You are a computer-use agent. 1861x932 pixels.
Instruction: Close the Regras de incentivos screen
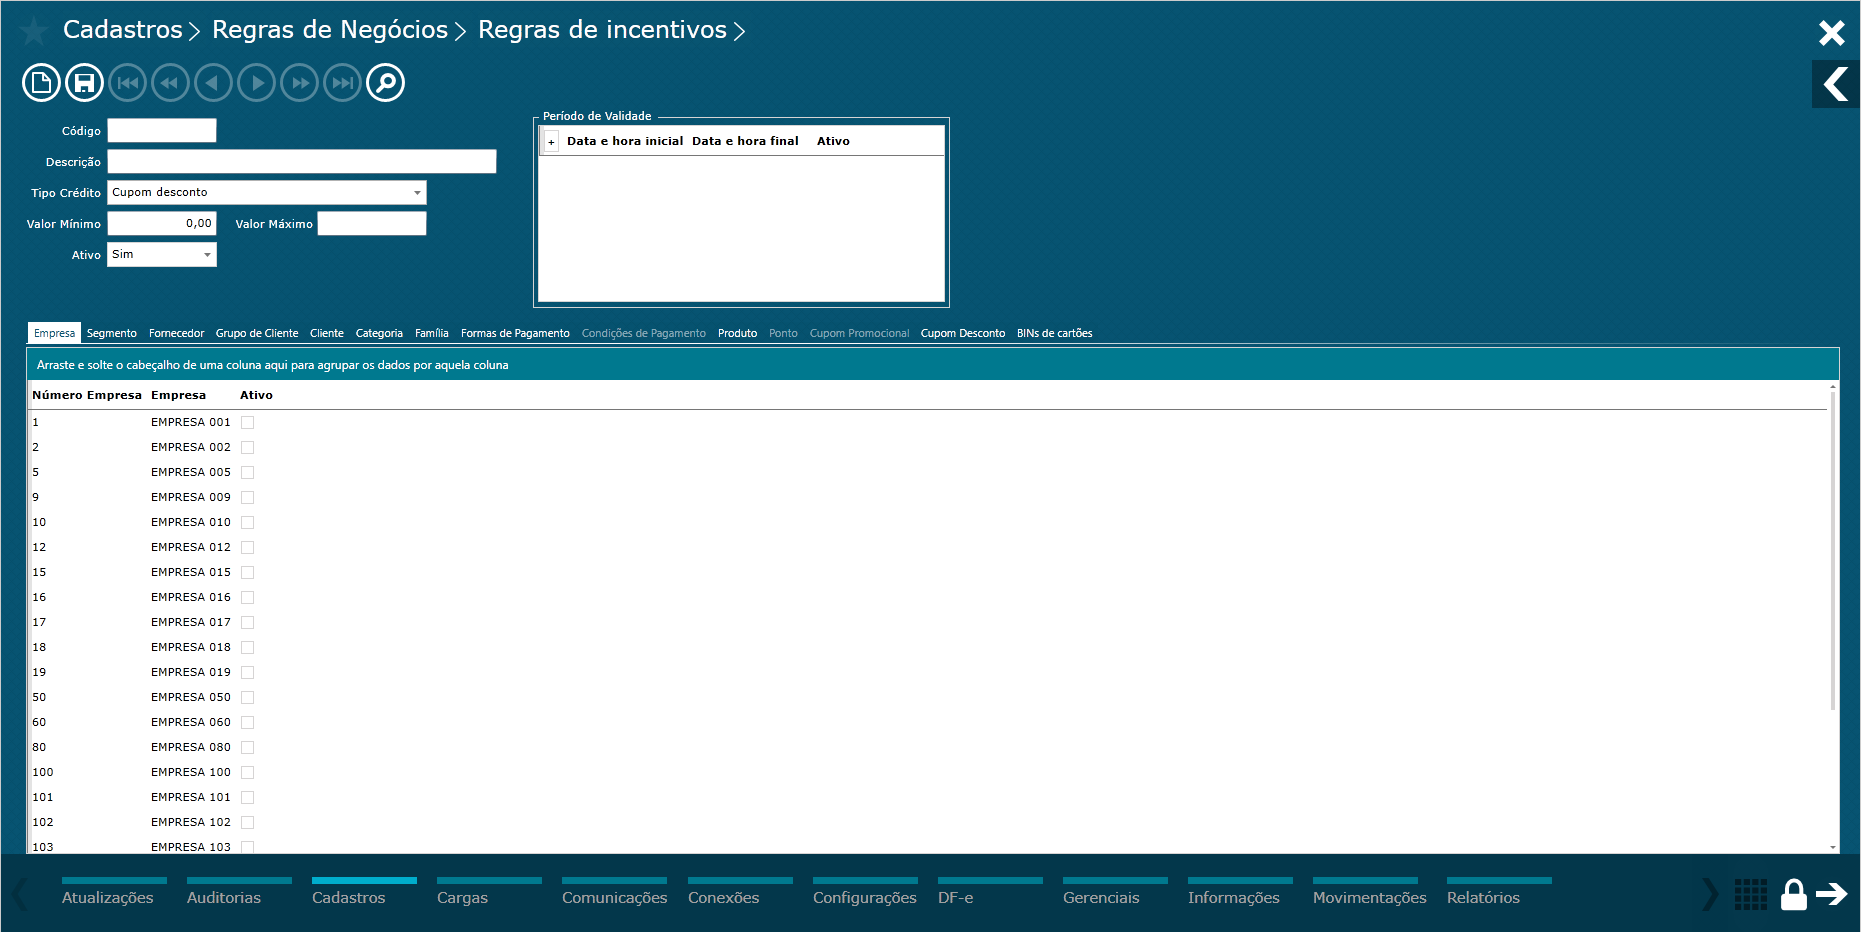click(x=1831, y=33)
